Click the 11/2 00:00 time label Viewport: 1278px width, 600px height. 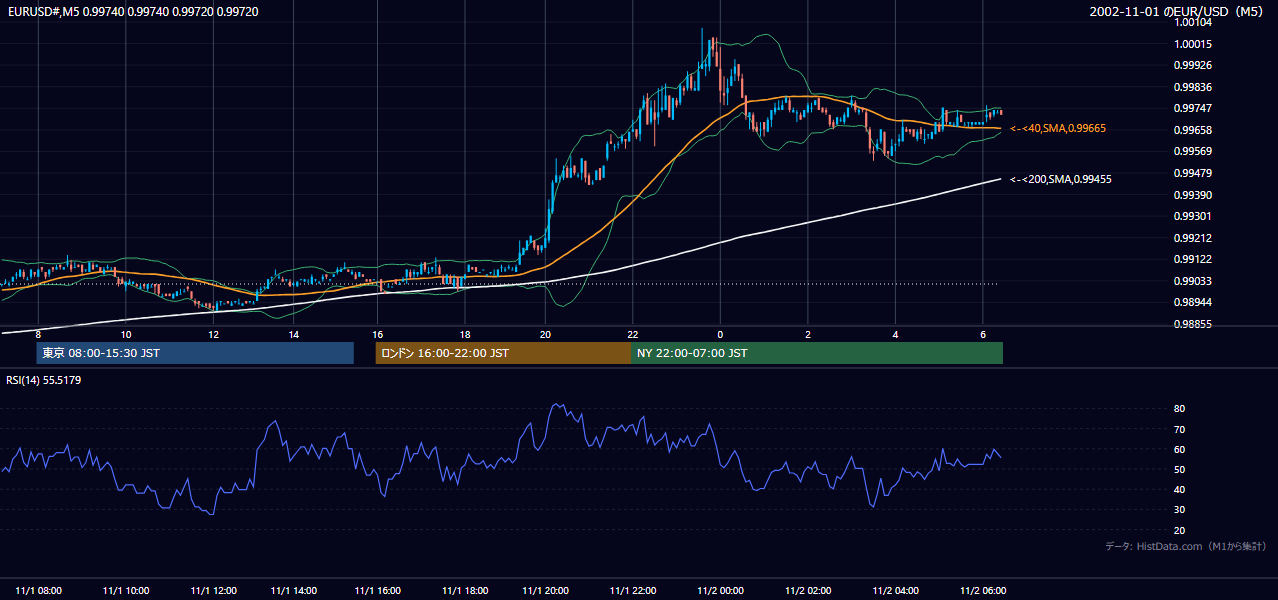[x=721, y=591]
